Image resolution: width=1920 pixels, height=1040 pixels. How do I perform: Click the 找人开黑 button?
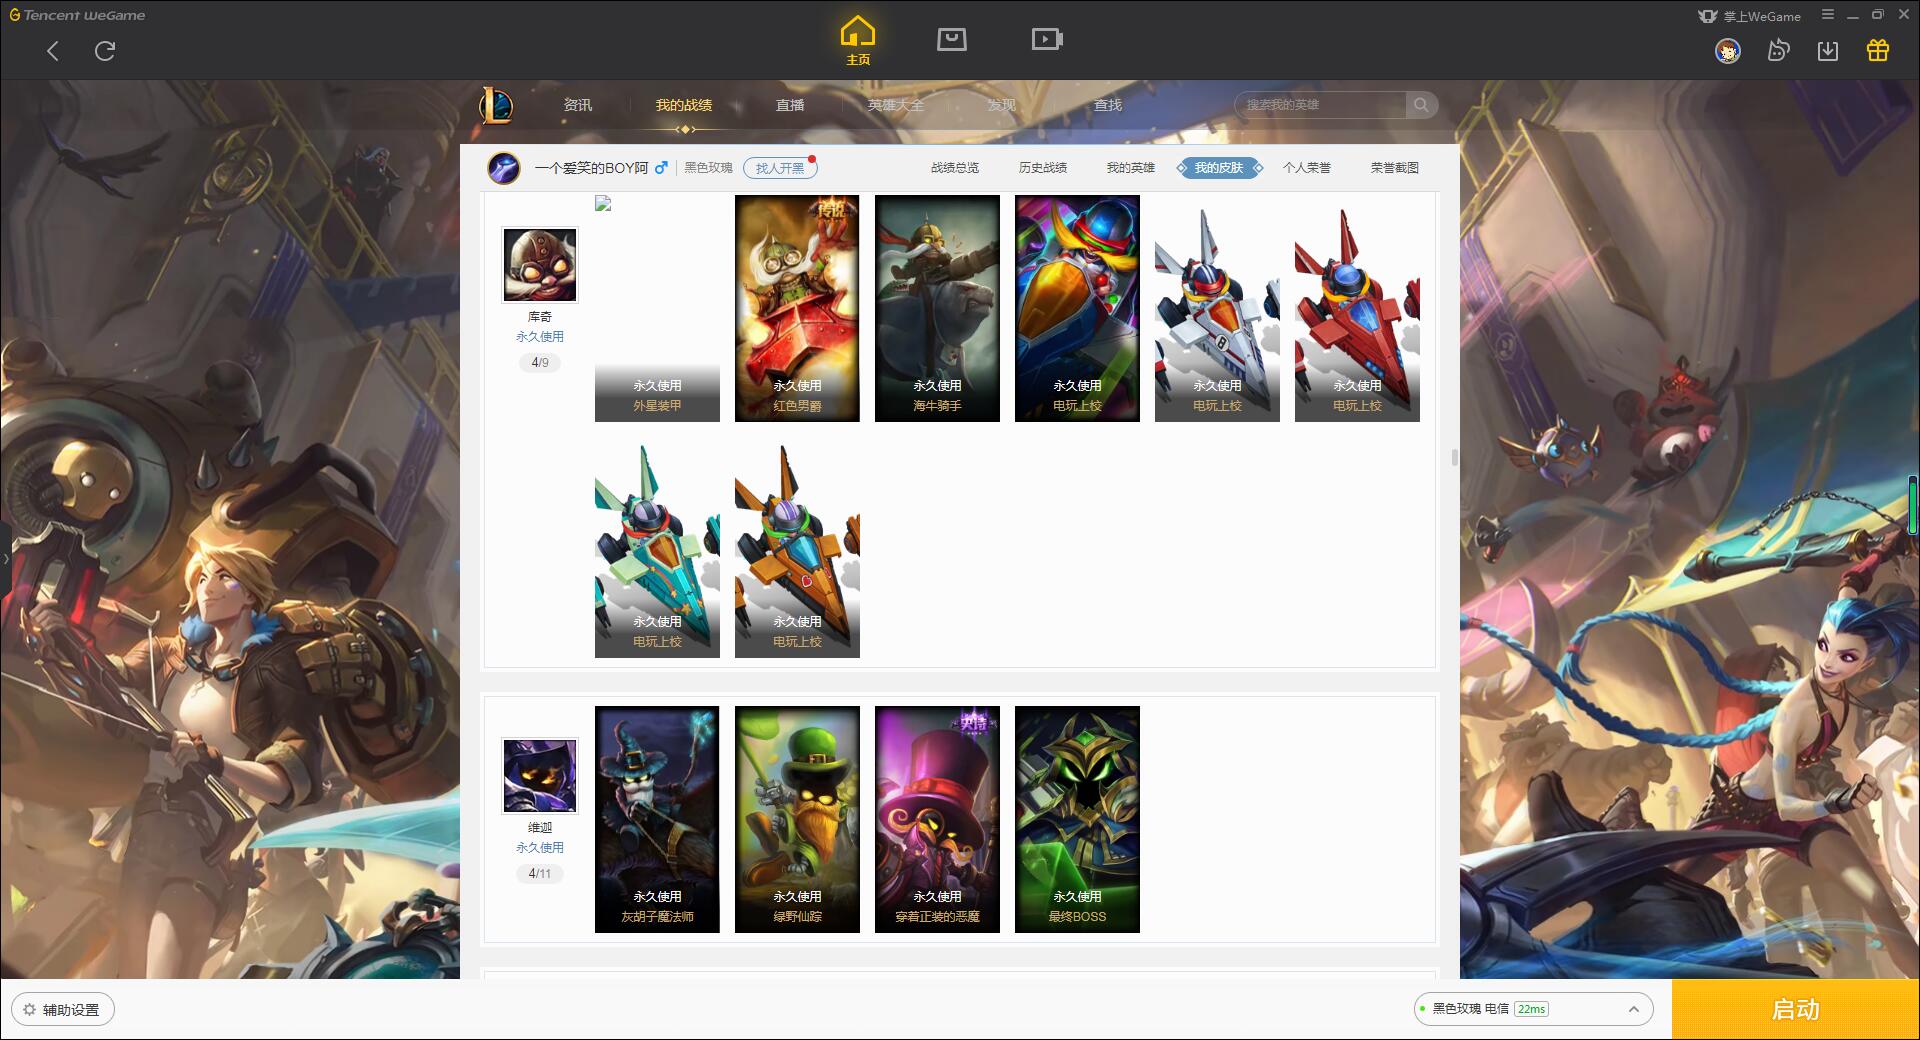780,168
